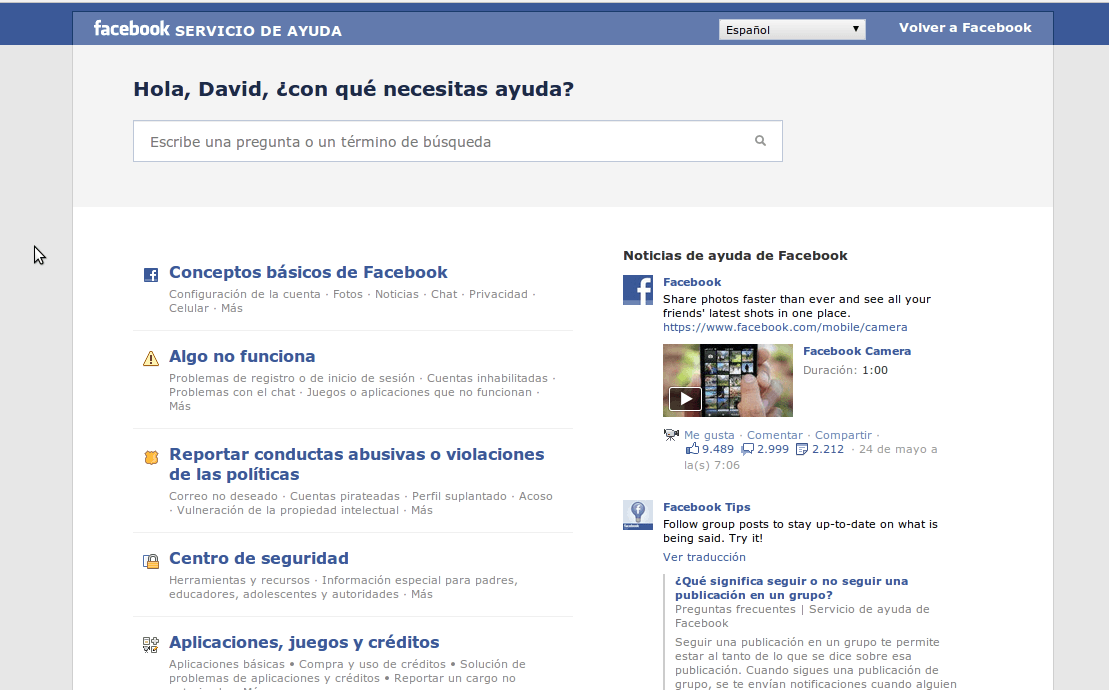Open the Español language dropdown
1109x690 pixels.
(x=792, y=30)
